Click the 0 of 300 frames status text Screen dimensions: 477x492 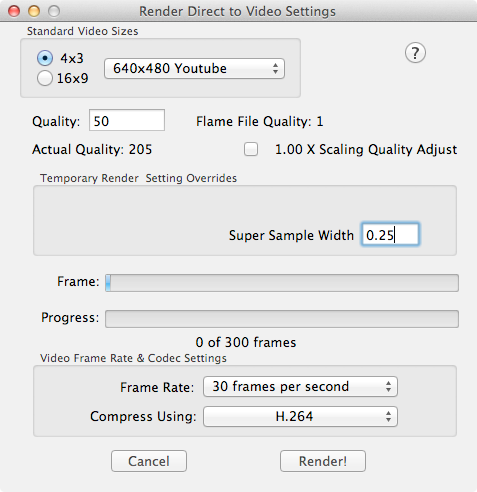click(246, 342)
